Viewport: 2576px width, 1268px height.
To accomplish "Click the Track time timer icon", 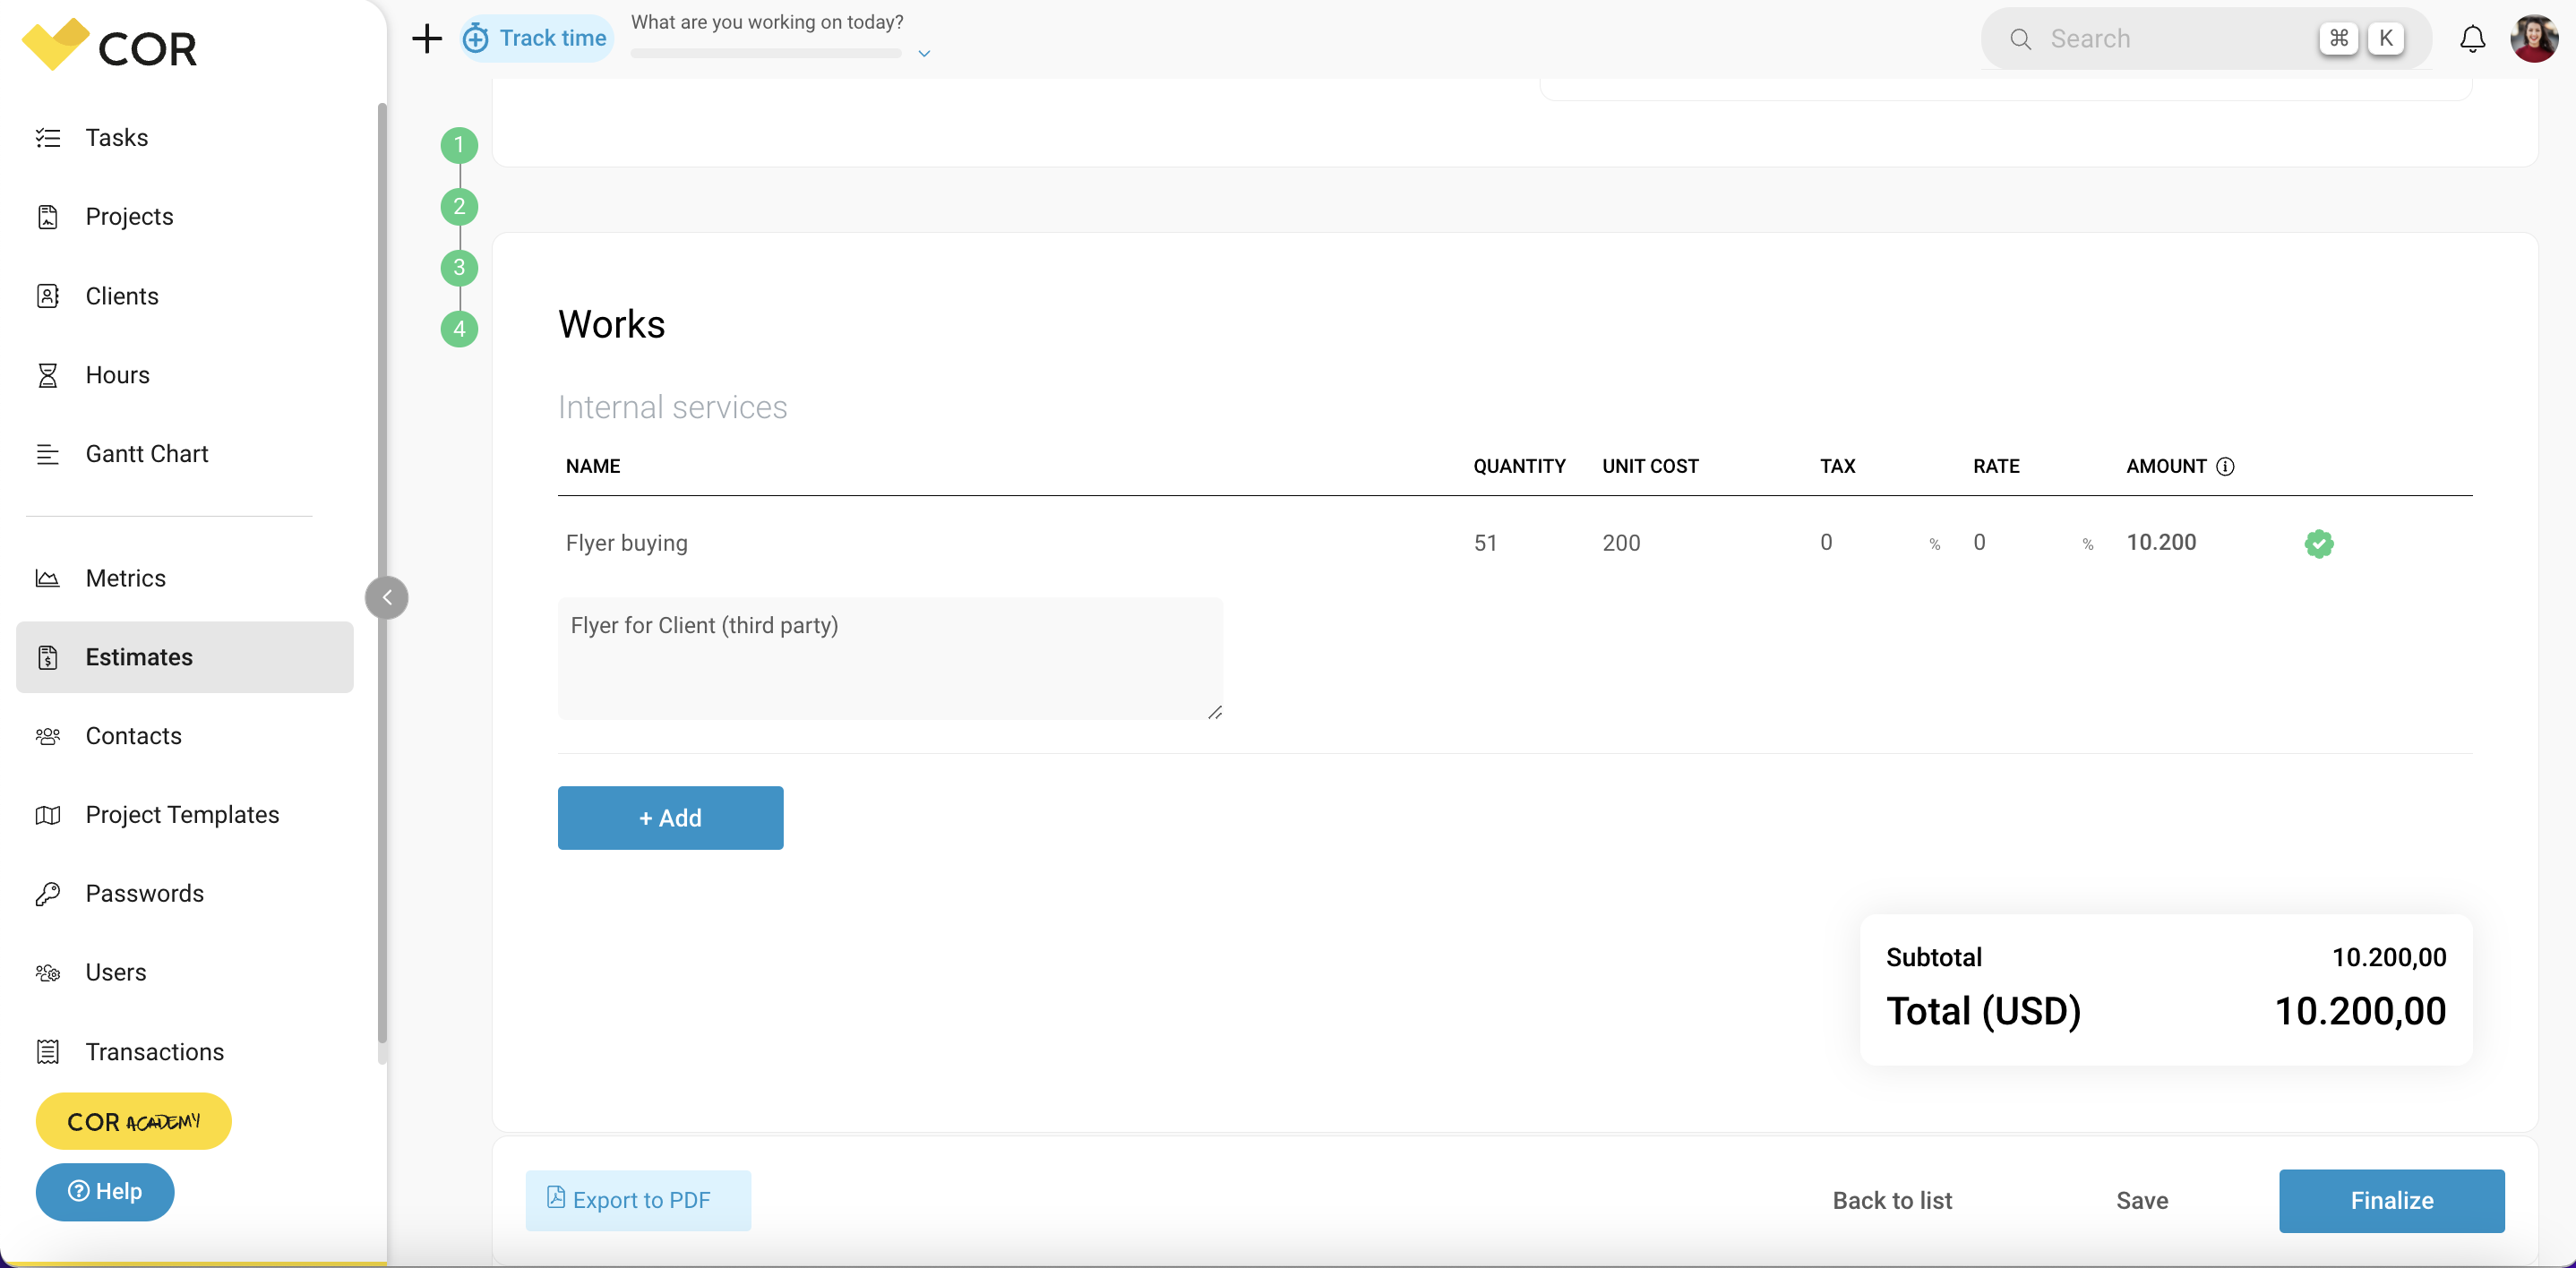I will tap(476, 39).
